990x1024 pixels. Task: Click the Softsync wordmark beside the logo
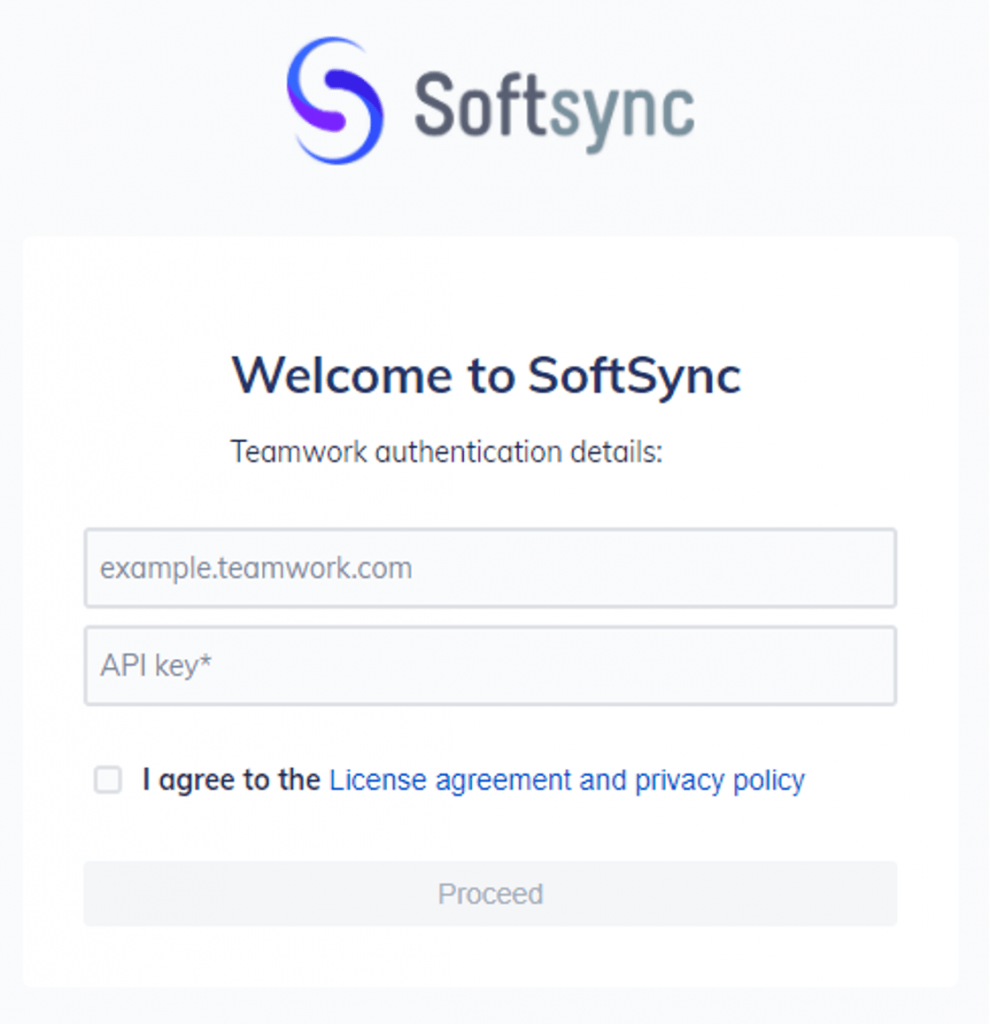pos(554,105)
